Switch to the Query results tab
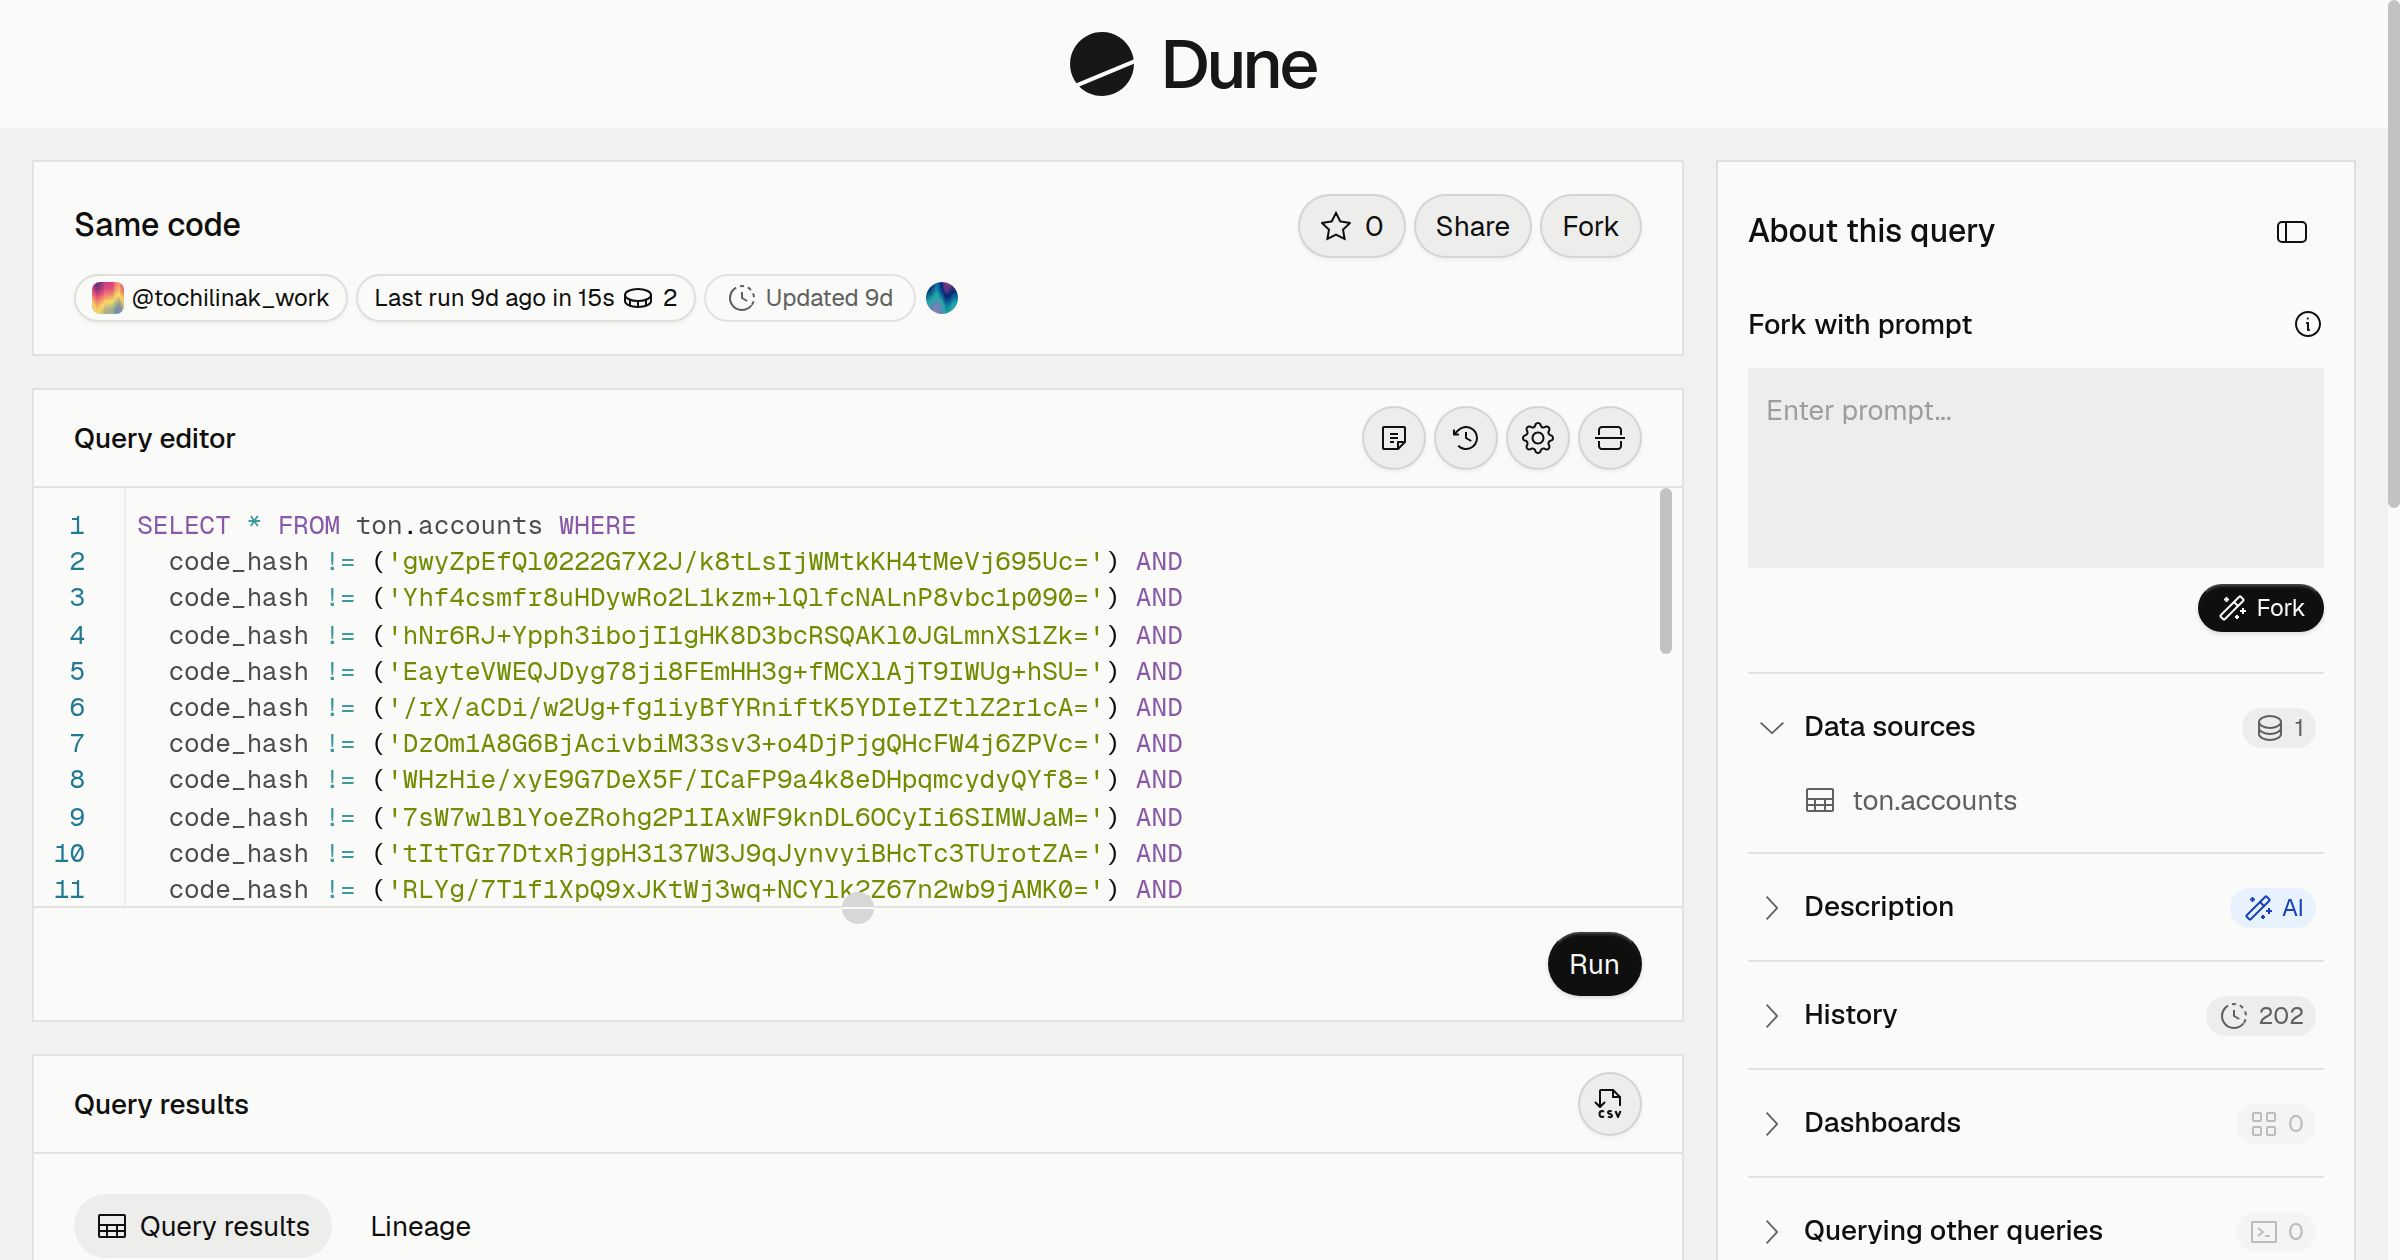Image resolution: width=2400 pixels, height=1260 pixels. (x=203, y=1226)
